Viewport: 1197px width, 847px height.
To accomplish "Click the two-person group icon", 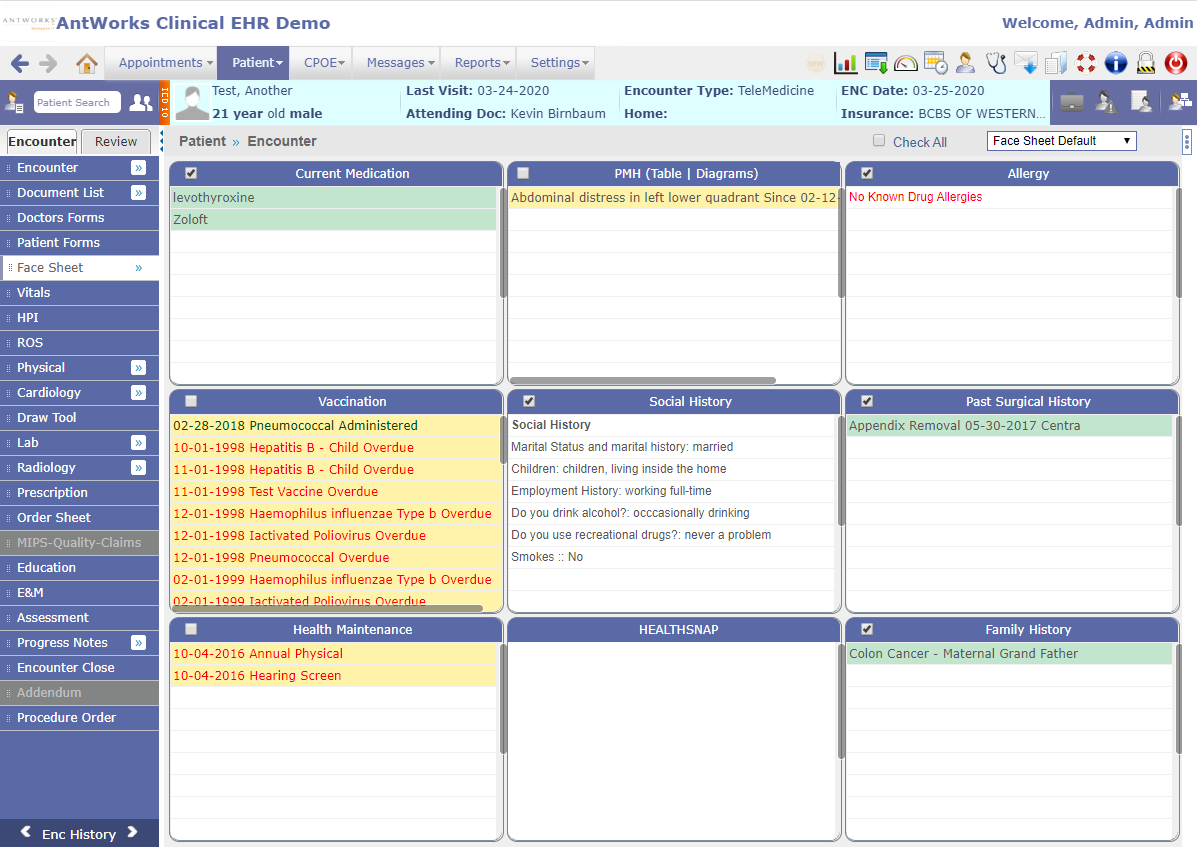I will point(140,102).
